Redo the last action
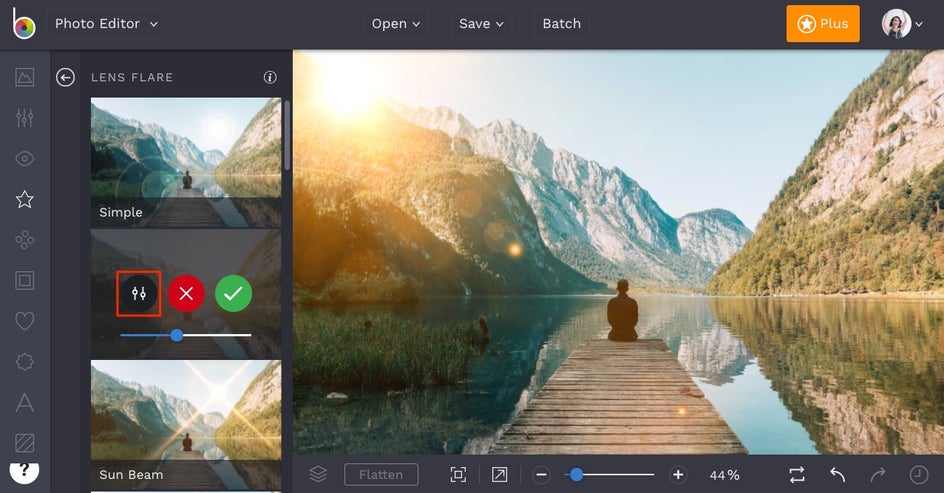 click(x=878, y=474)
